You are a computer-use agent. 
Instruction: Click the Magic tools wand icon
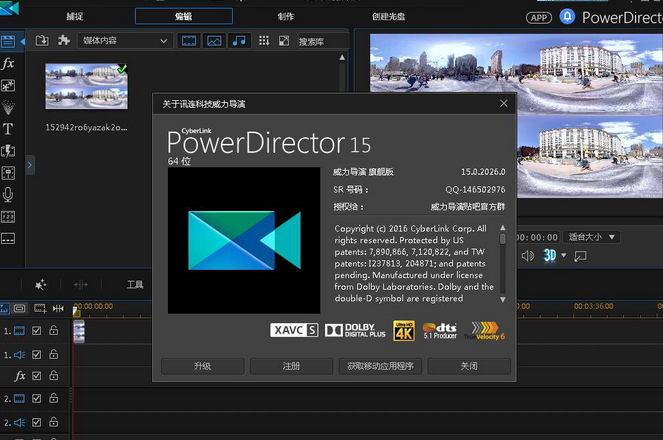point(40,284)
